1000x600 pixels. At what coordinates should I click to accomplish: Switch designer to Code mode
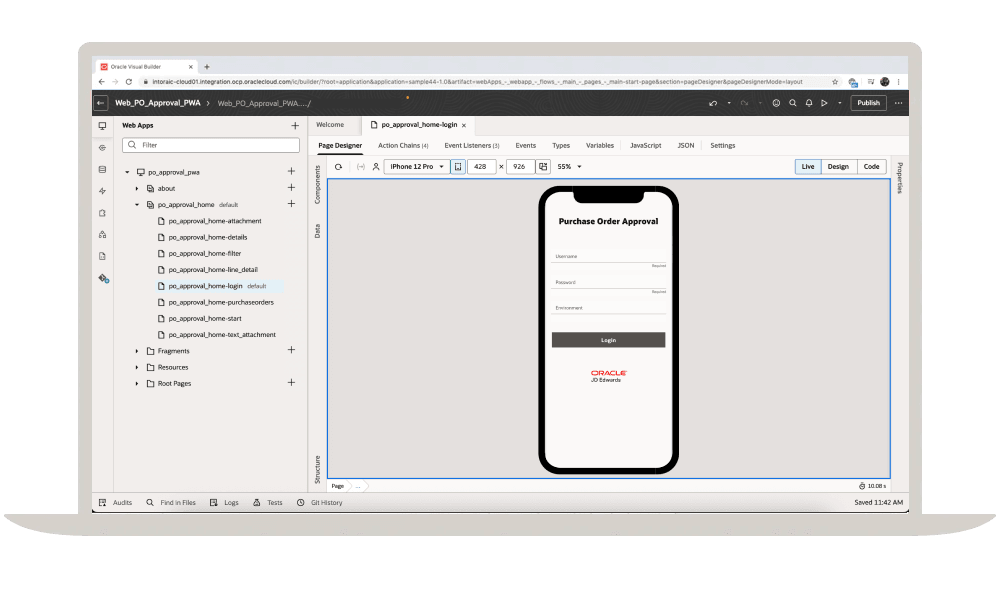click(x=872, y=166)
